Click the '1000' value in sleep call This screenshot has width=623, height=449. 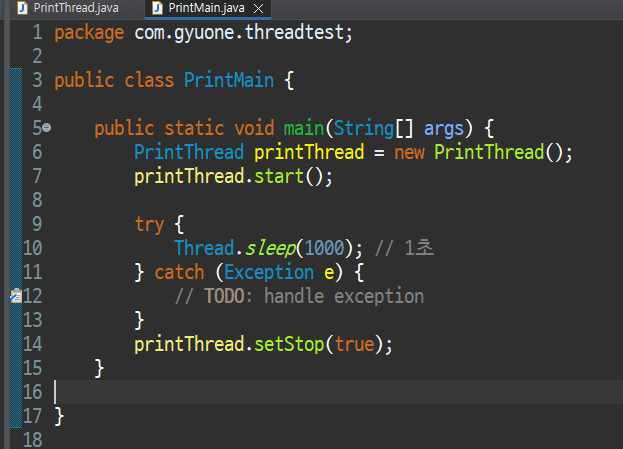[325, 248]
